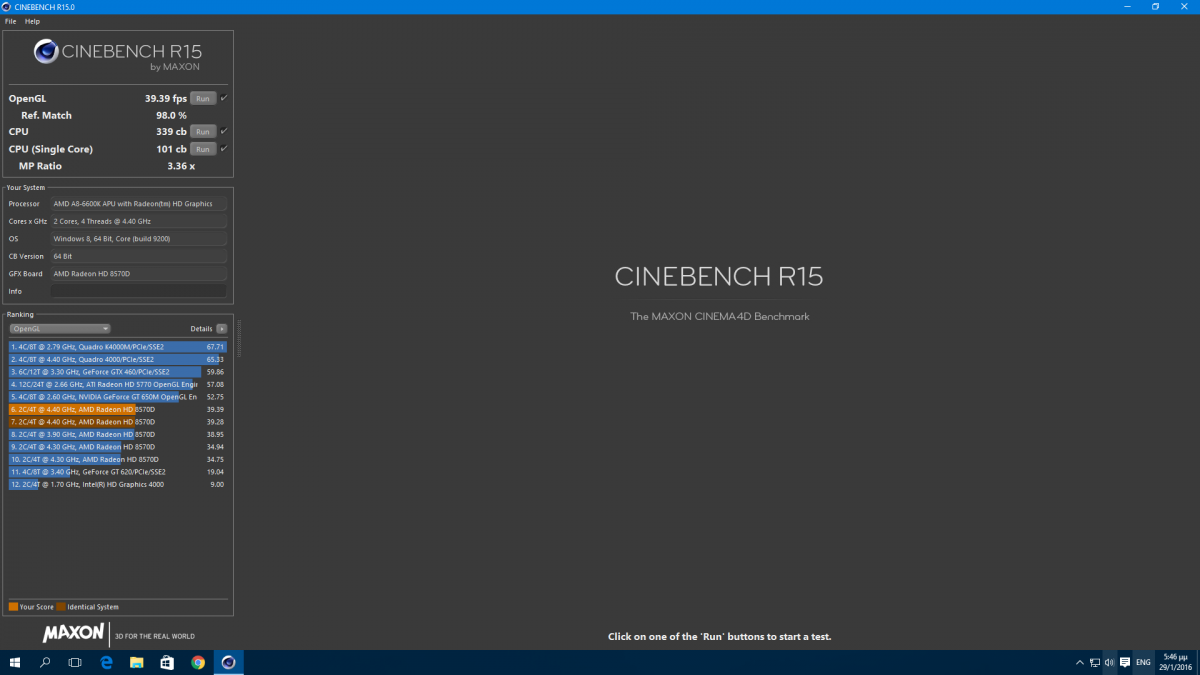Select rank 12 Intel HD Graphics 4000 entry
The image size is (1200, 675).
pos(118,484)
